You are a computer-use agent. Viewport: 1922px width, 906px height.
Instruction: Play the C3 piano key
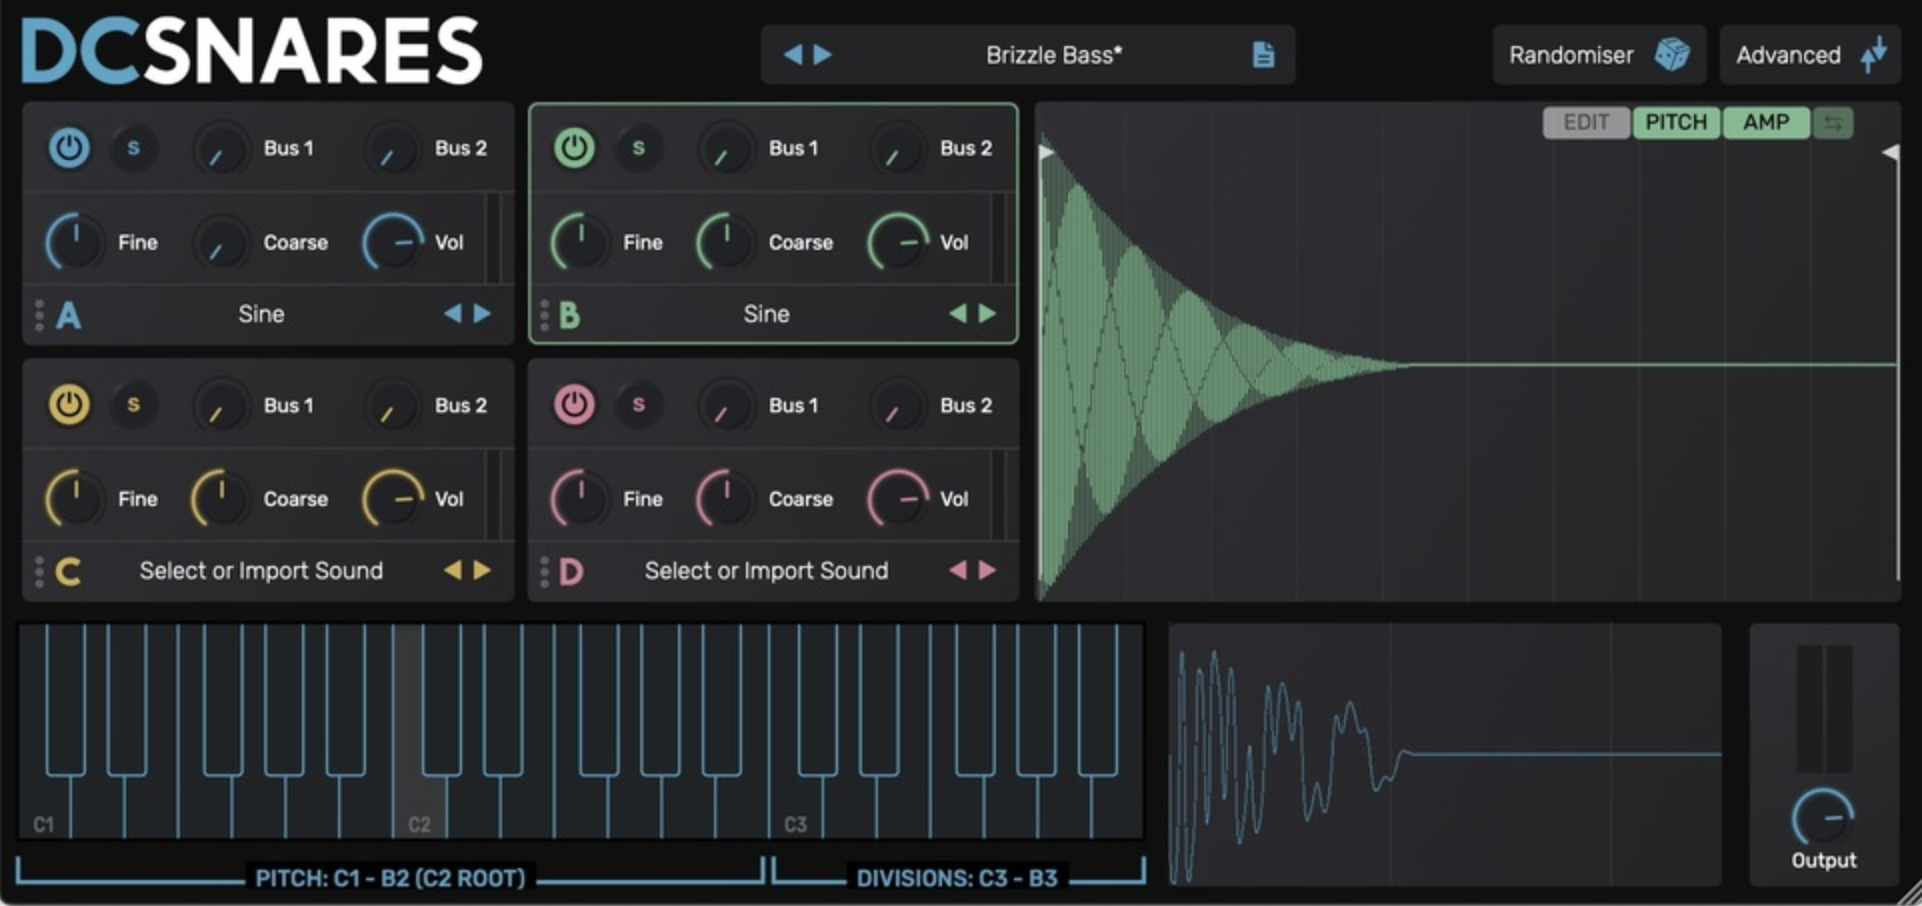click(x=795, y=806)
